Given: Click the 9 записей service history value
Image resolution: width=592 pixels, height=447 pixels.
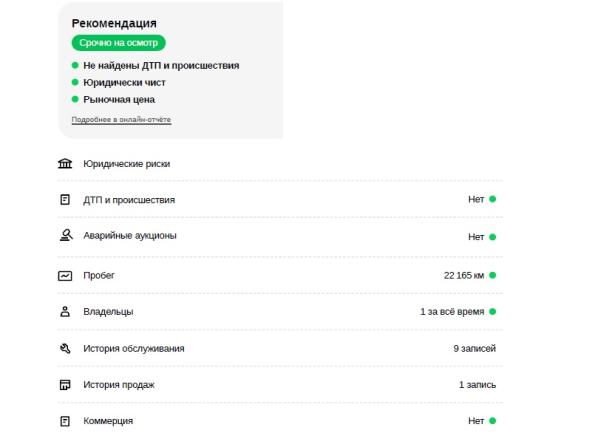Looking at the screenshot, I should point(475,348).
